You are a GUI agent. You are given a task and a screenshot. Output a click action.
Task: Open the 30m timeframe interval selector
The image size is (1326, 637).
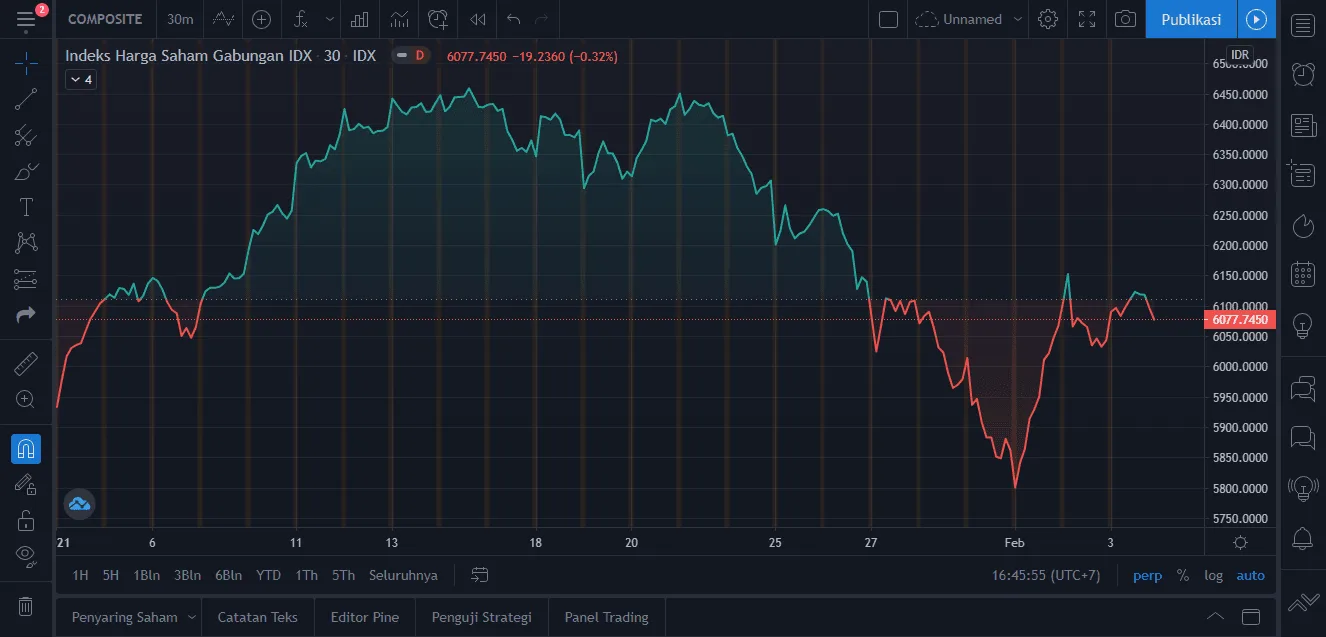coord(180,19)
